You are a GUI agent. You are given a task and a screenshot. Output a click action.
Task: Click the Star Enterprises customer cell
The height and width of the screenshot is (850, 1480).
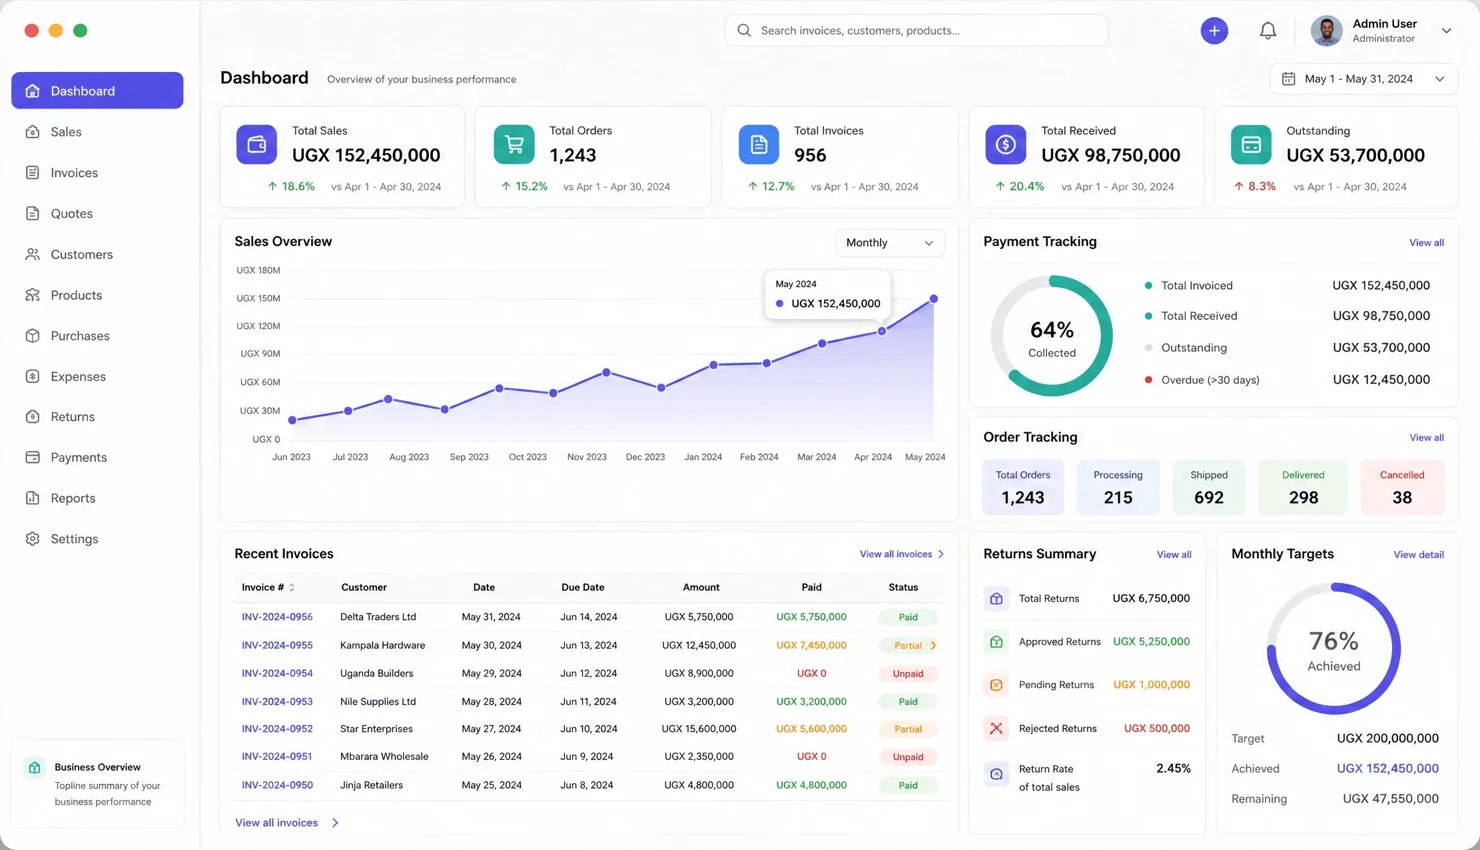376,729
